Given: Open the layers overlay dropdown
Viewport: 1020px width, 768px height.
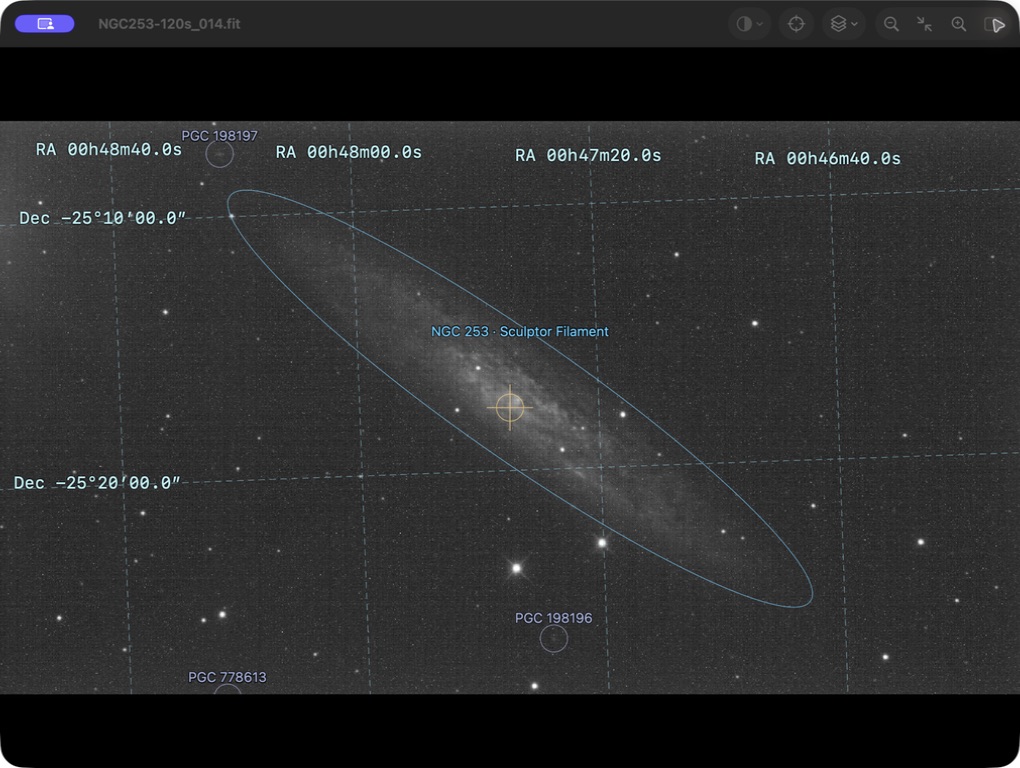Looking at the screenshot, I should (844, 24).
